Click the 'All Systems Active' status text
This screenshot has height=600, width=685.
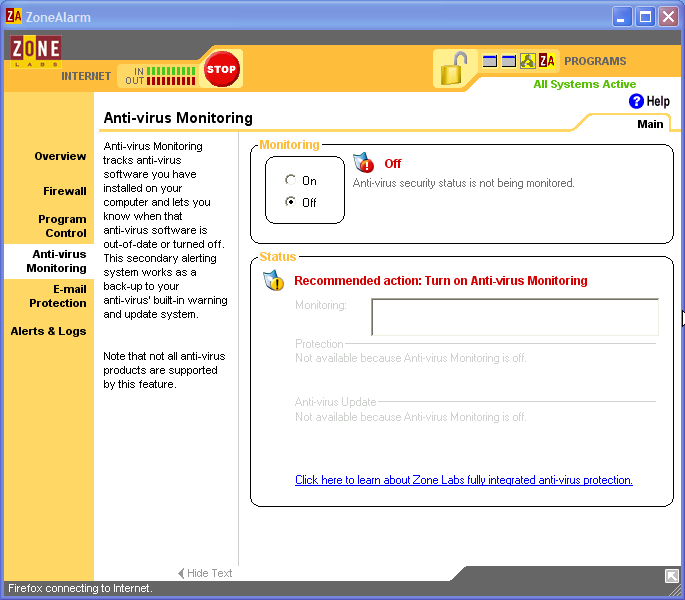click(585, 84)
